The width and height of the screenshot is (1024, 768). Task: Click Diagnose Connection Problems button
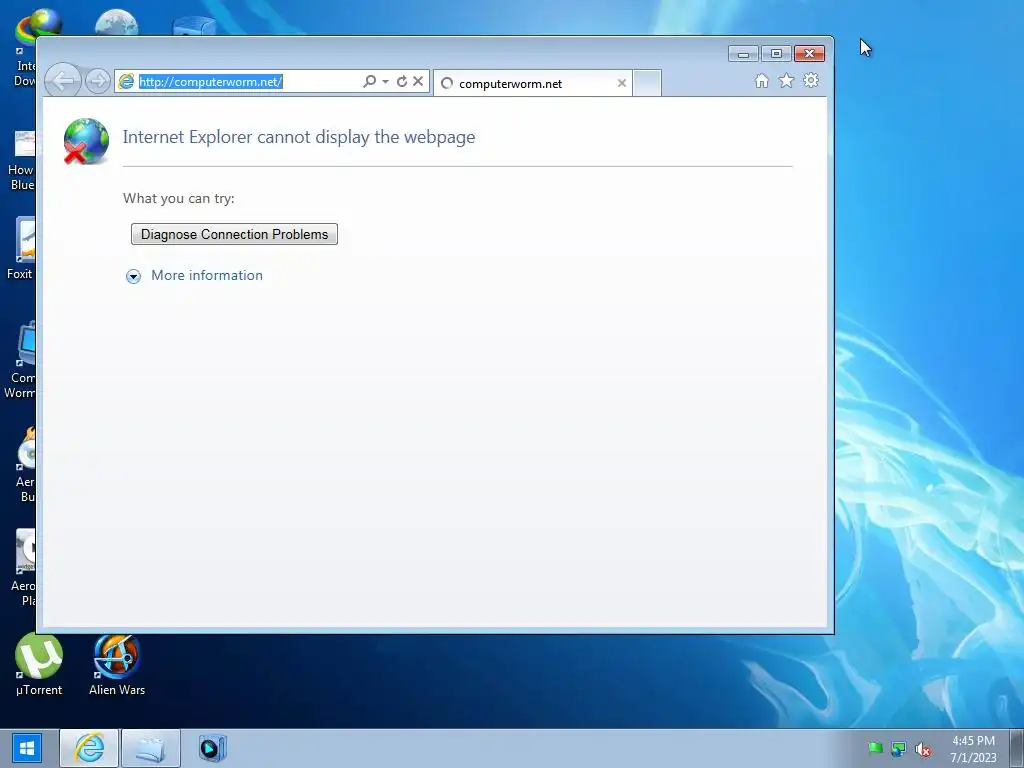[234, 234]
